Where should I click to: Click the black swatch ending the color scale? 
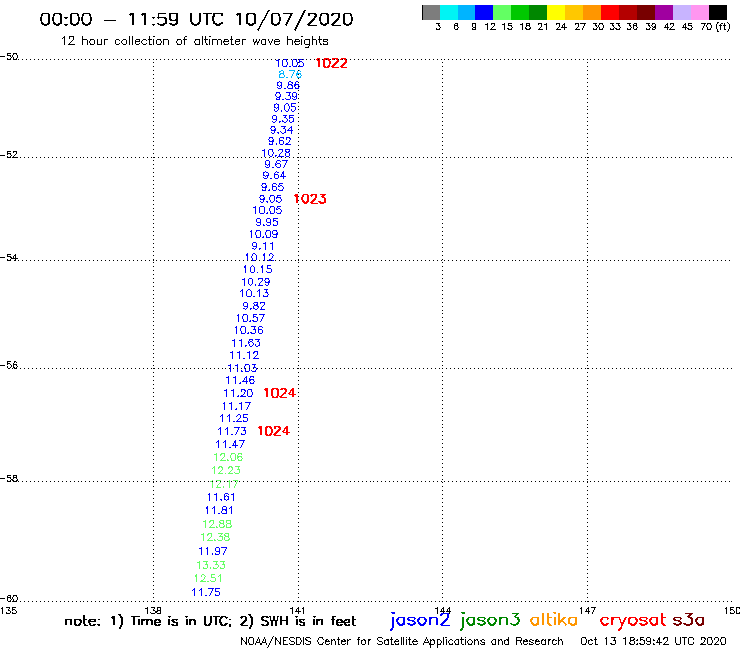pos(718,12)
